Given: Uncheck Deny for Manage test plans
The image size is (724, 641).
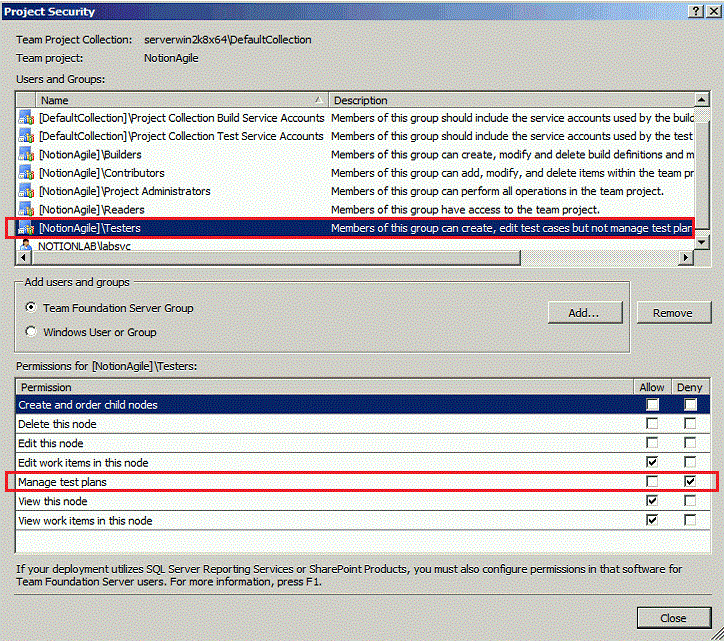Looking at the screenshot, I should (x=690, y=481).
